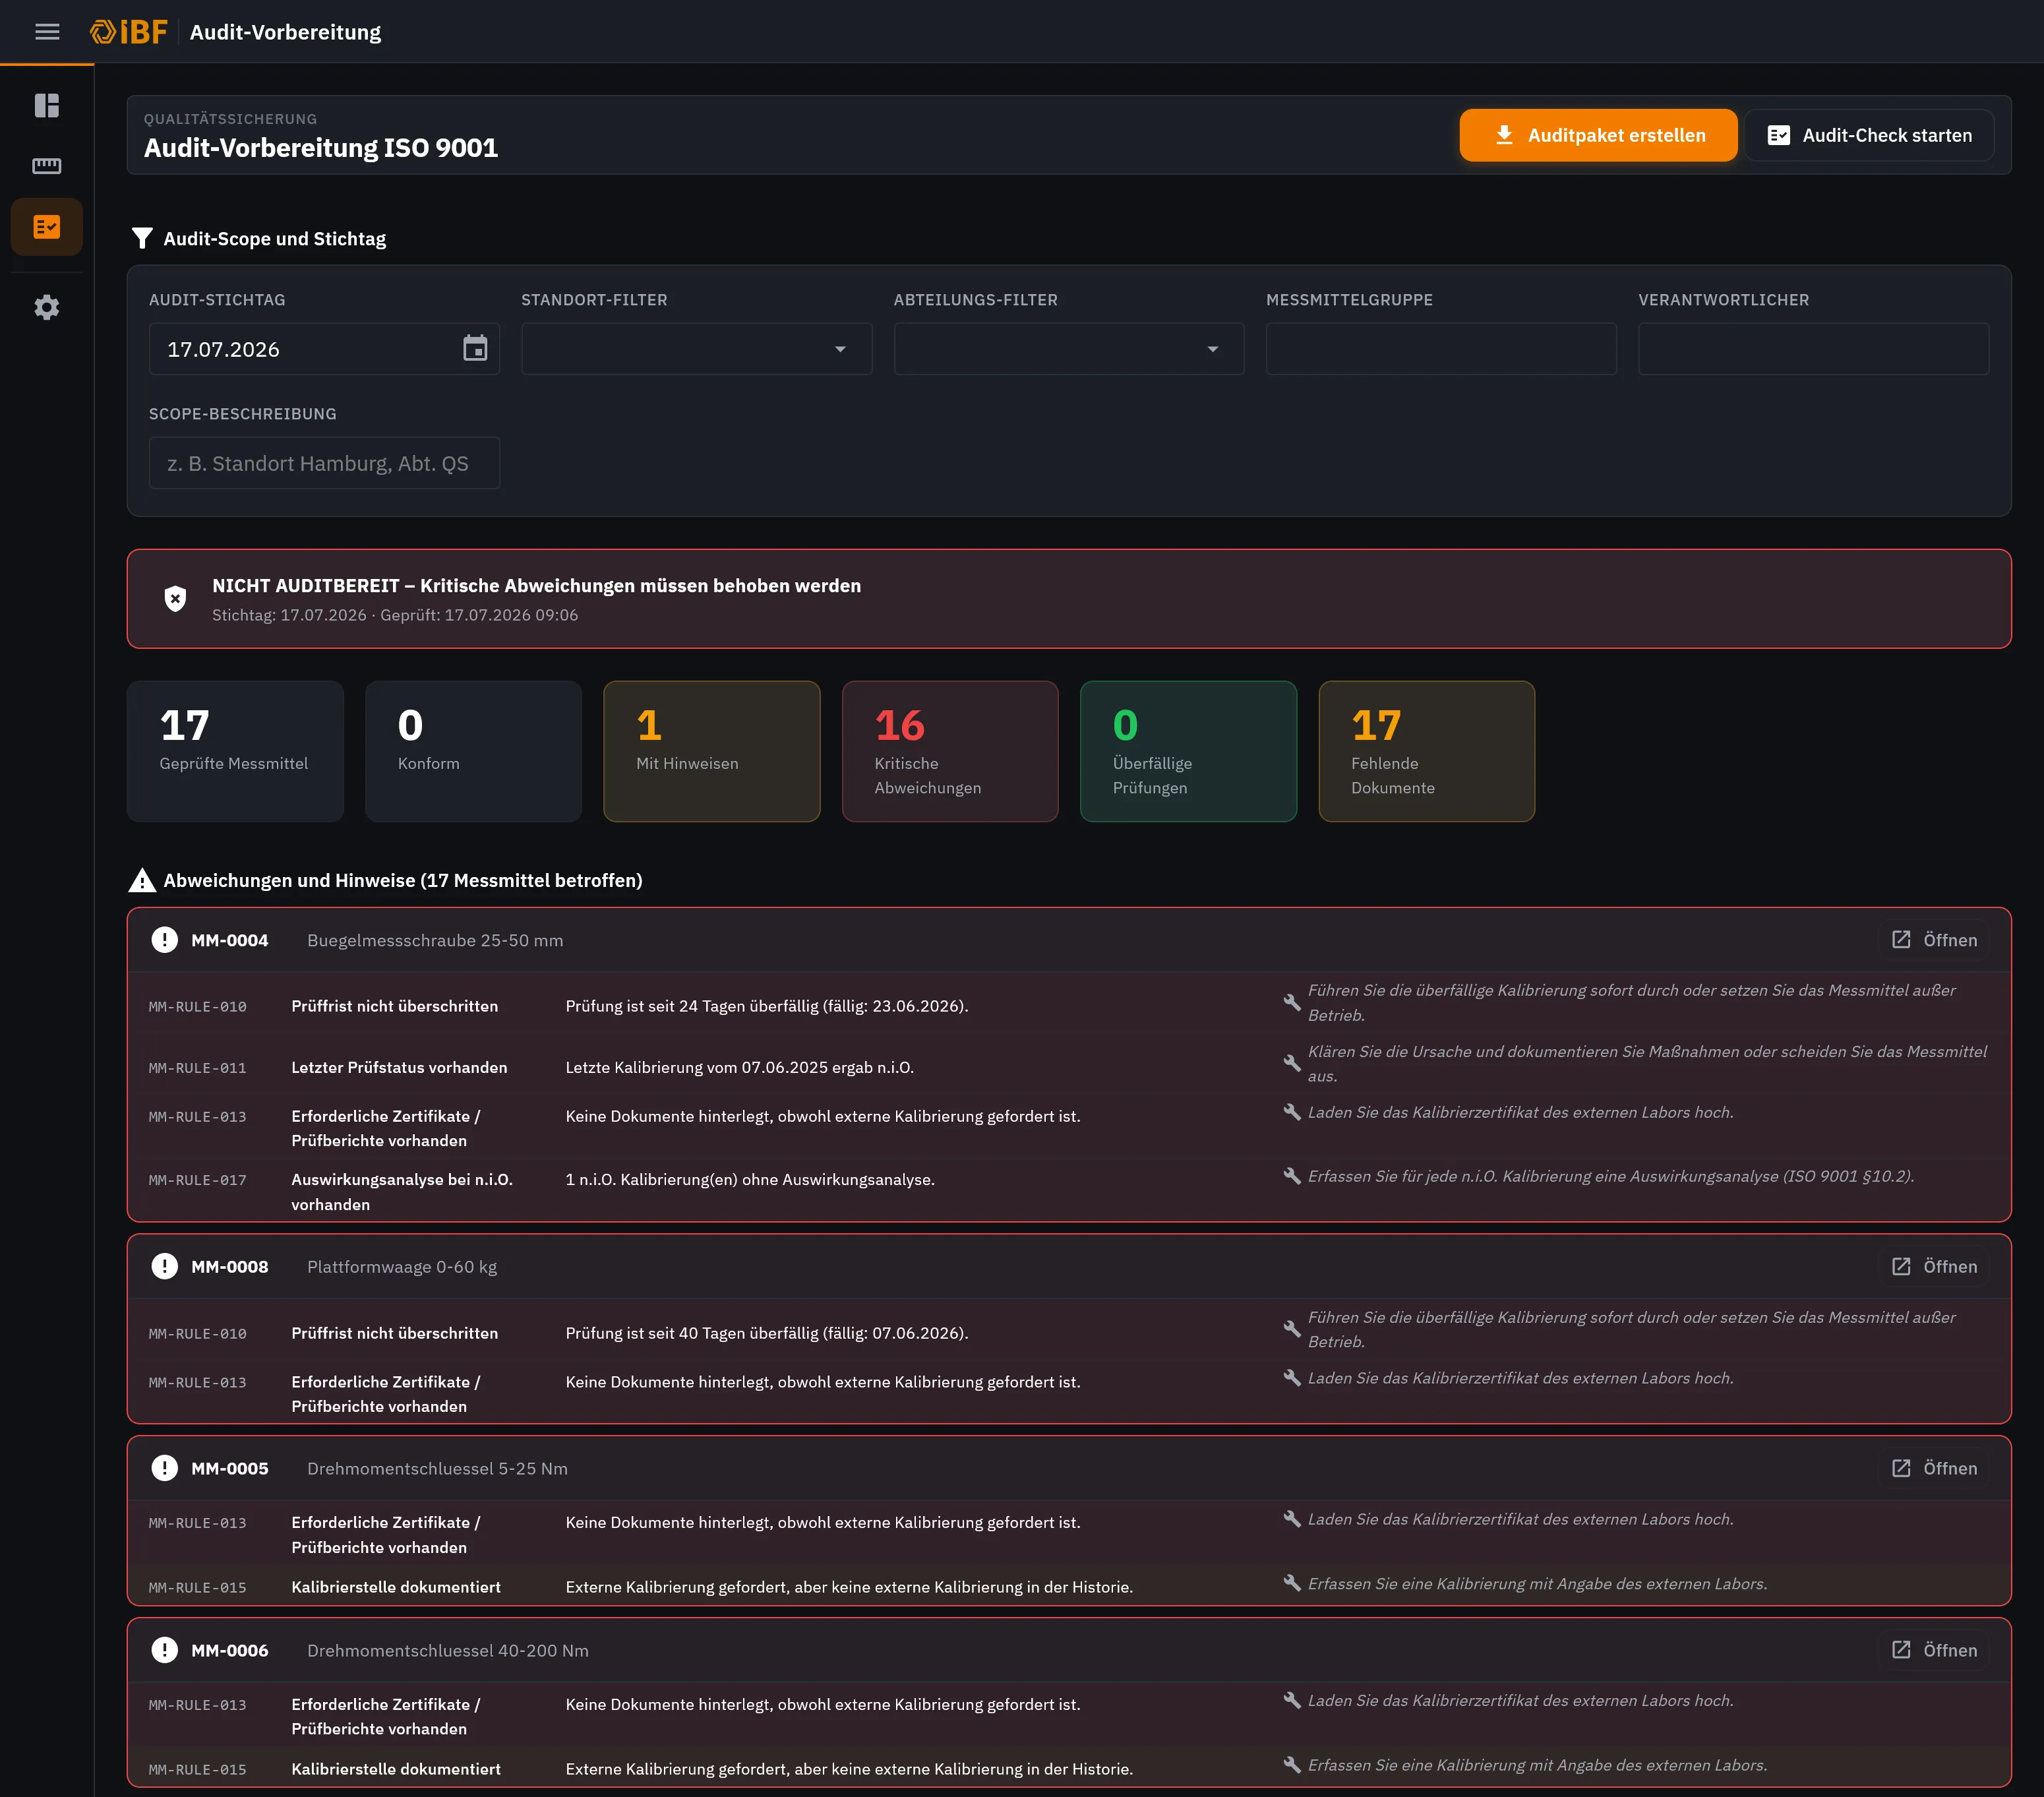The width and height of the screenshot is (2044, 1797).
Task: Open MM-0008 with its Öffnen button
Action: [x=1934, y=1266]
